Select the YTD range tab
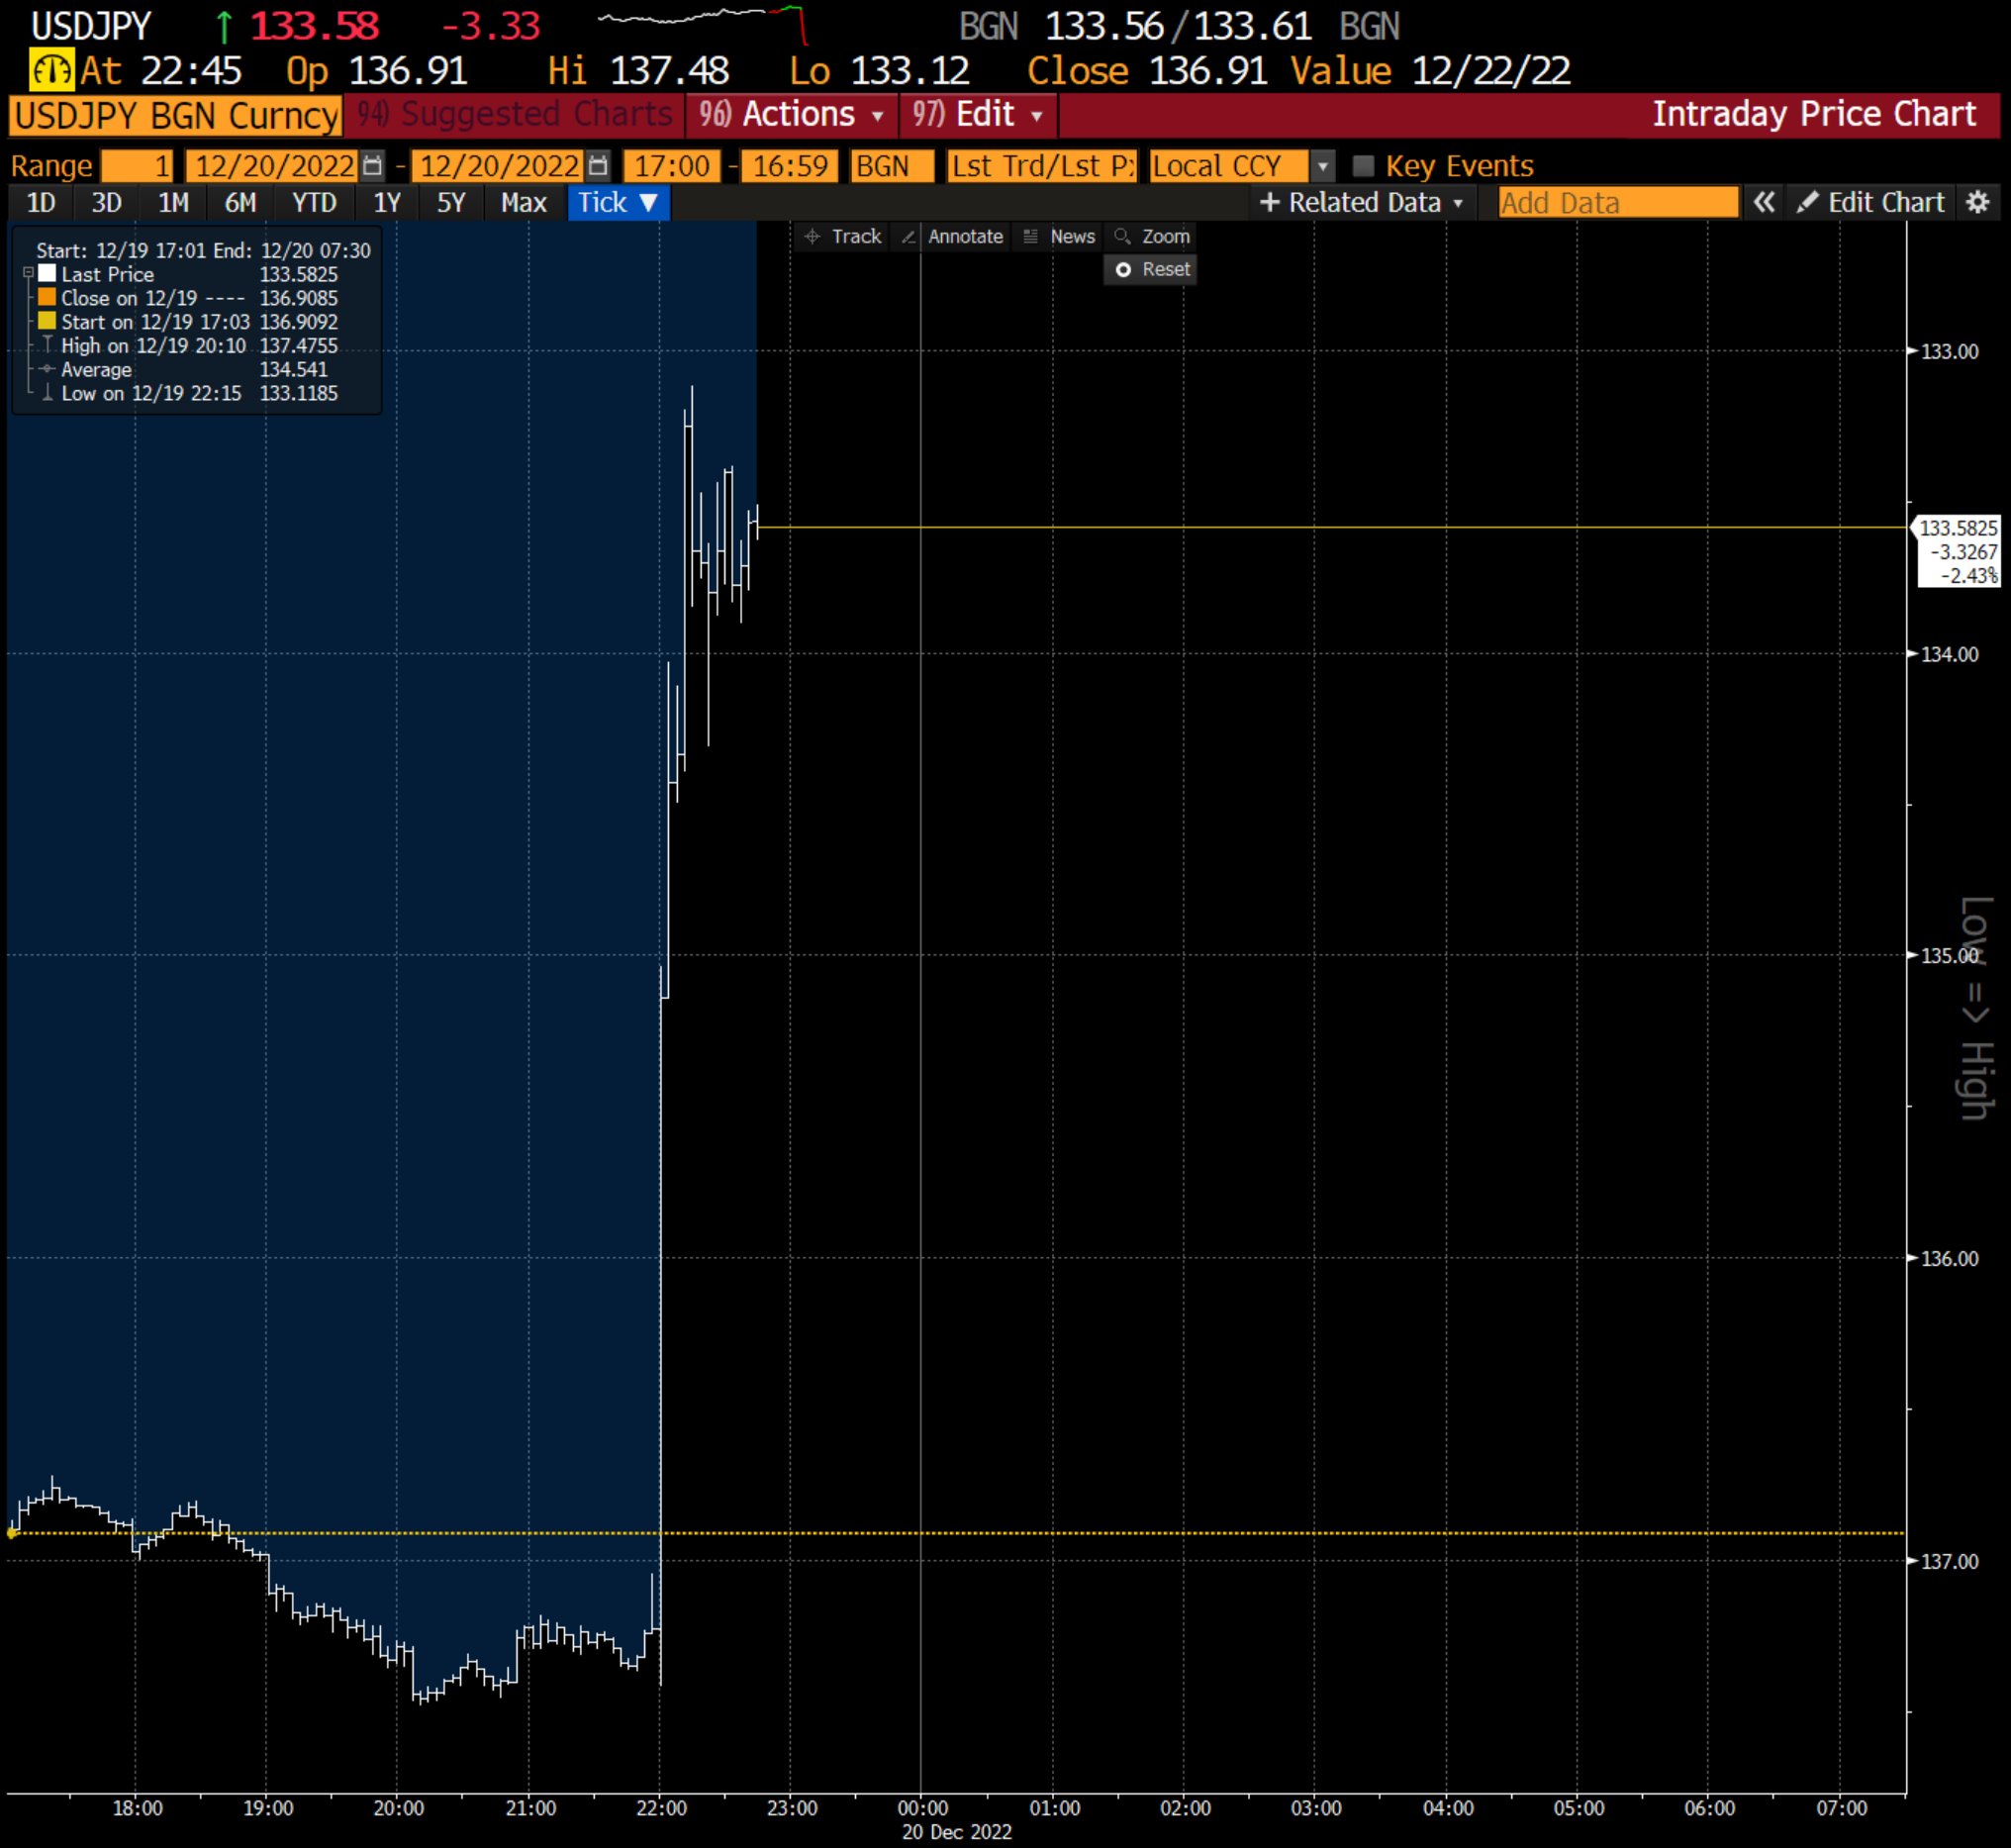 click(314, 203)
